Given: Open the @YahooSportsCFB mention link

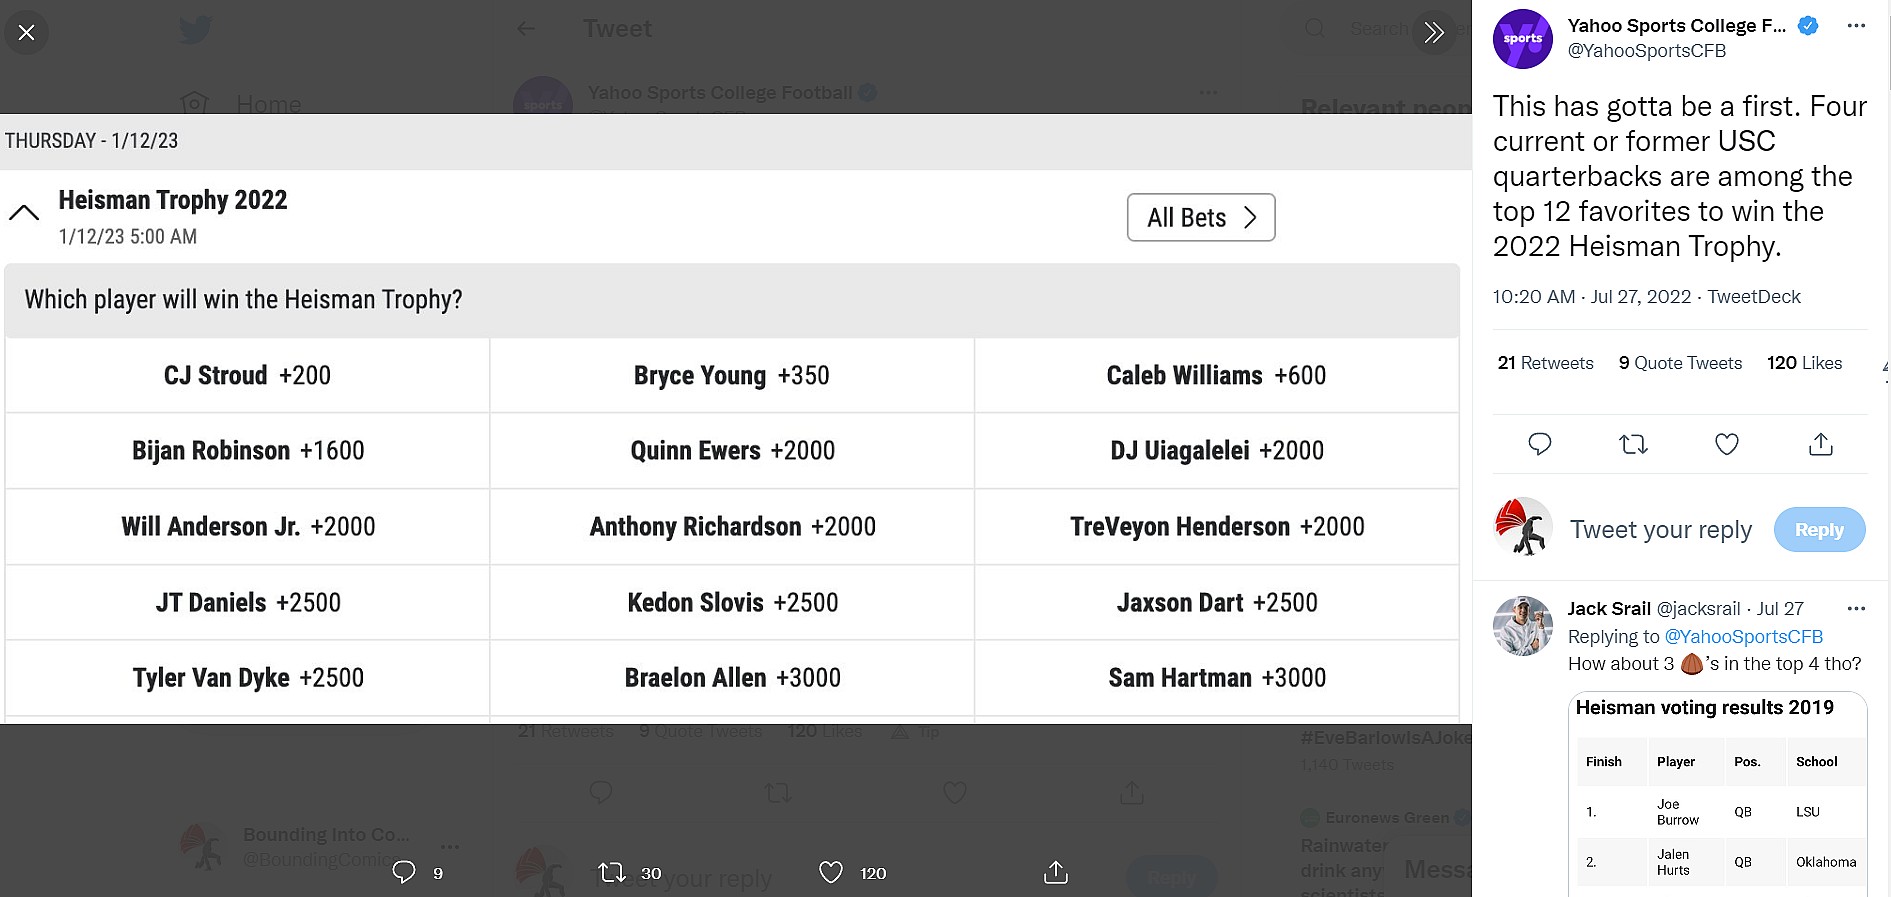Looking at the screenshot, I should click(x=1743, y=636).
